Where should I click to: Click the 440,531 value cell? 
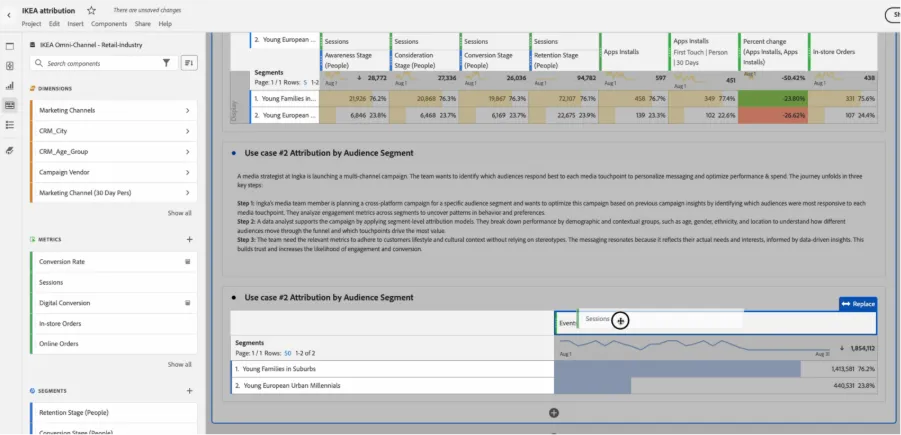(x=715, y=386)
